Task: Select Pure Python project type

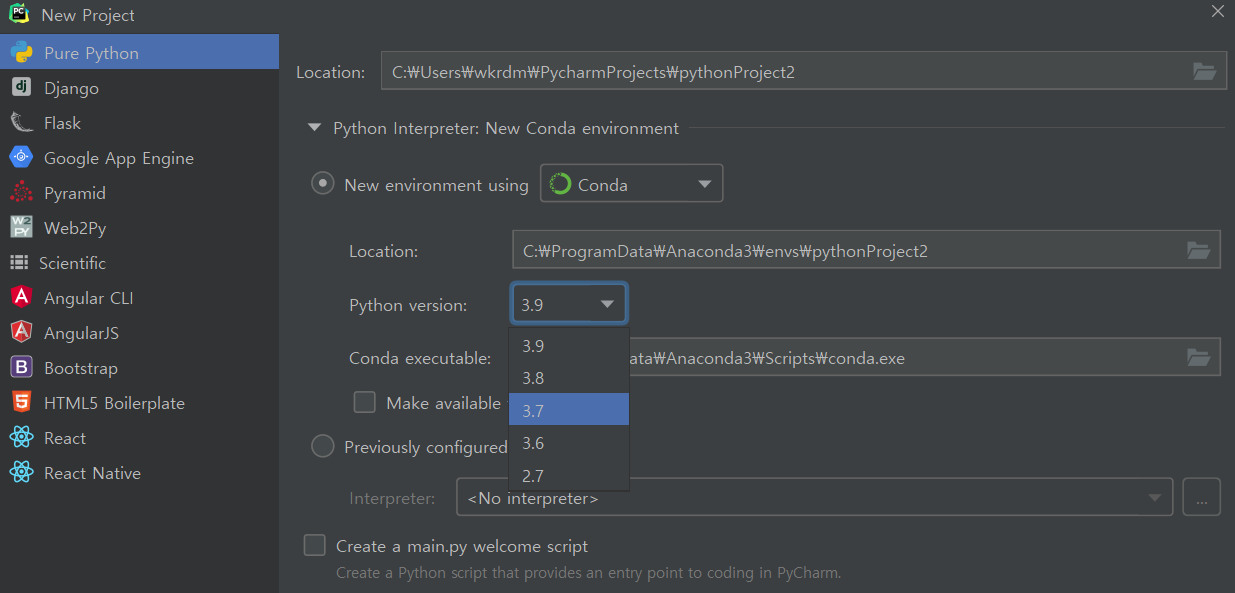Action: point(139,53)
